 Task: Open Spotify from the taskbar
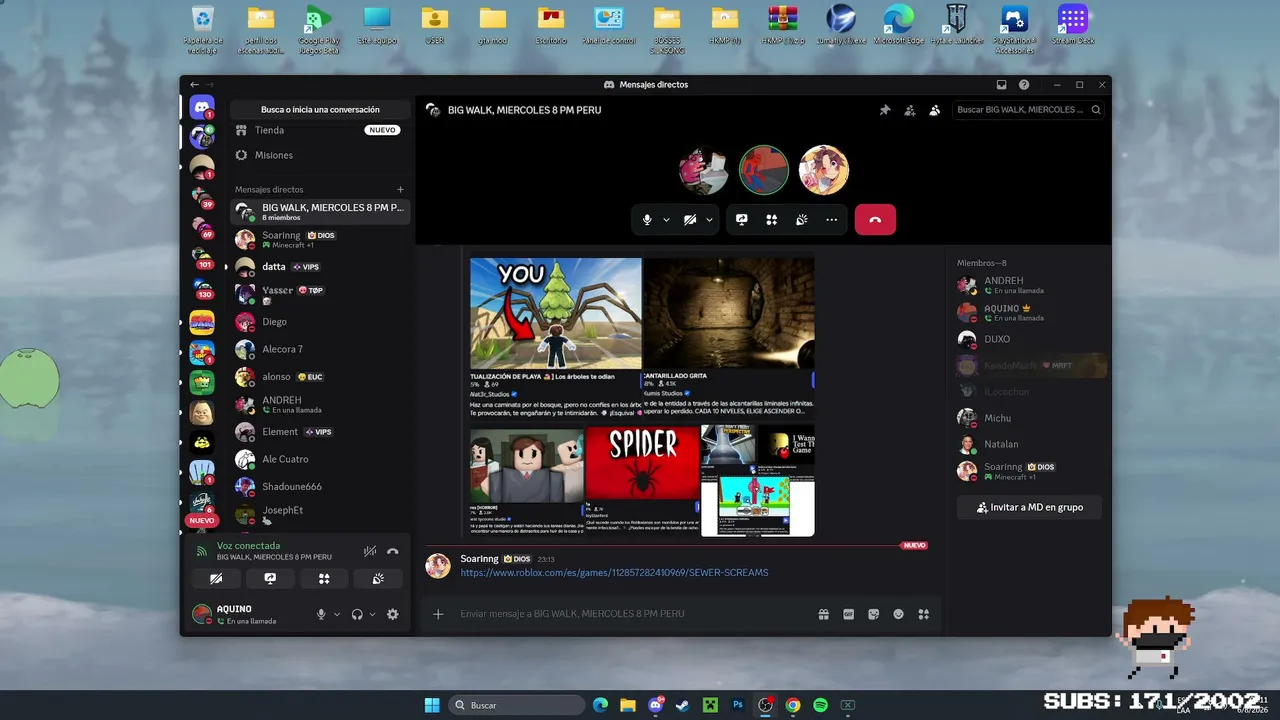tap(820, 705)
